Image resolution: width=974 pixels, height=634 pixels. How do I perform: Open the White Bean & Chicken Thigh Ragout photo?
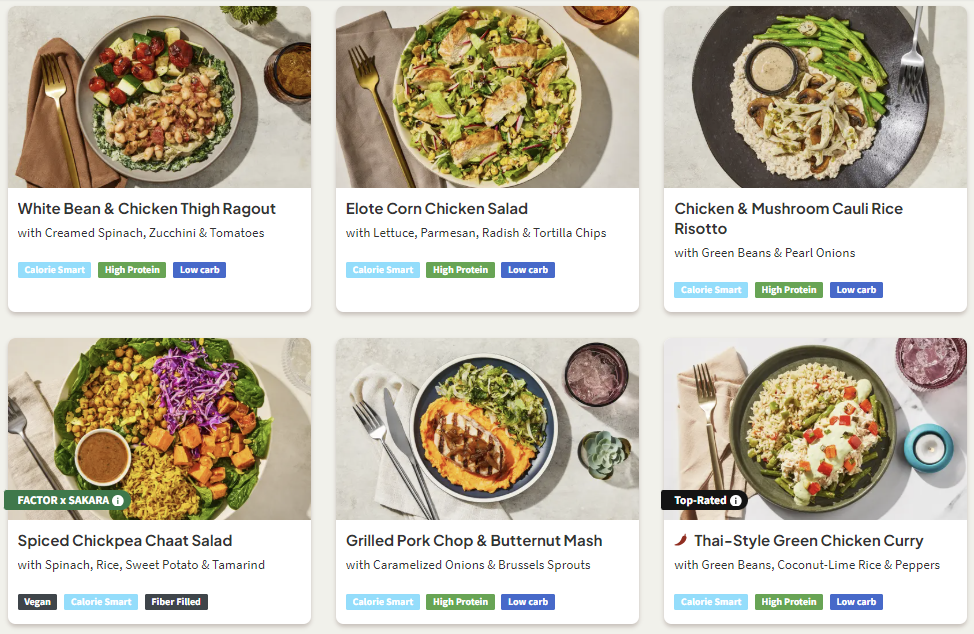[159, 97]
